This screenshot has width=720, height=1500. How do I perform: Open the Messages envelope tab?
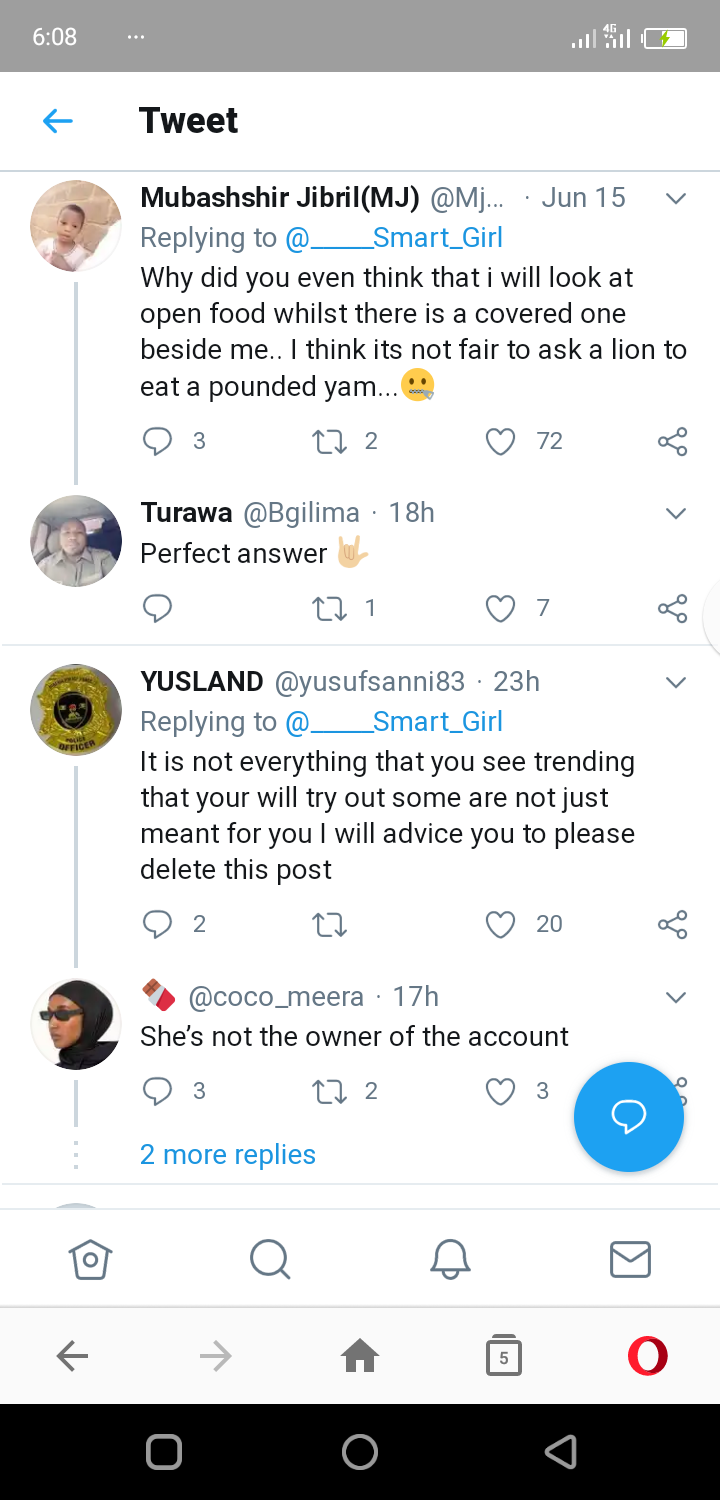pyautogui.click(x=630, y=1259)
